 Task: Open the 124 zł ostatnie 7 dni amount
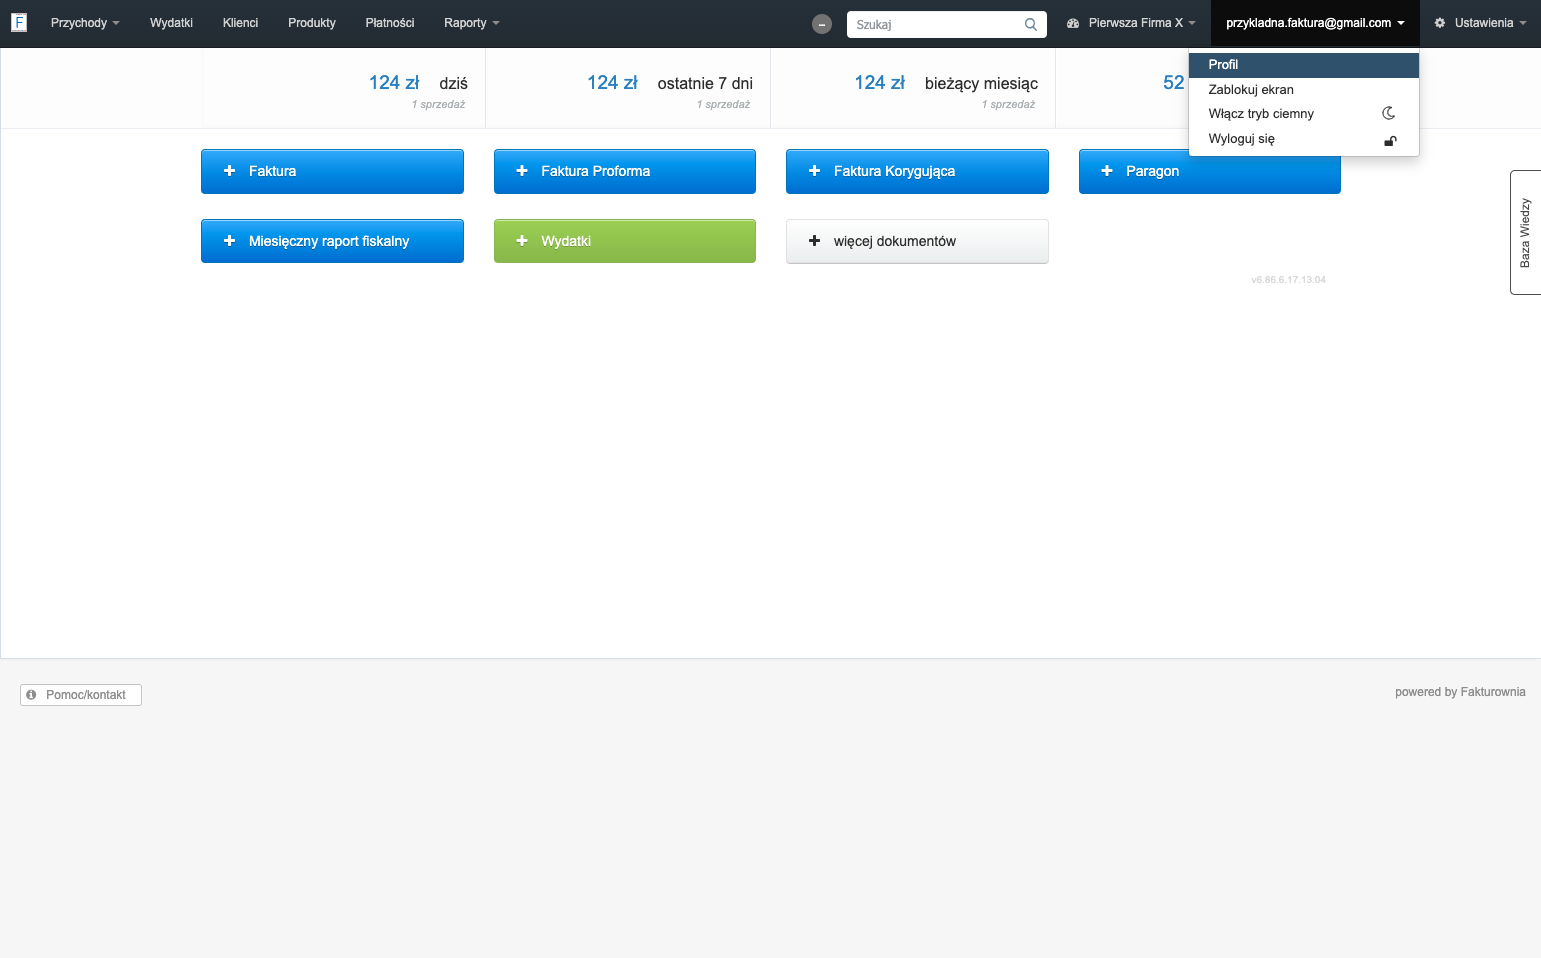click(x=612, y=83)
